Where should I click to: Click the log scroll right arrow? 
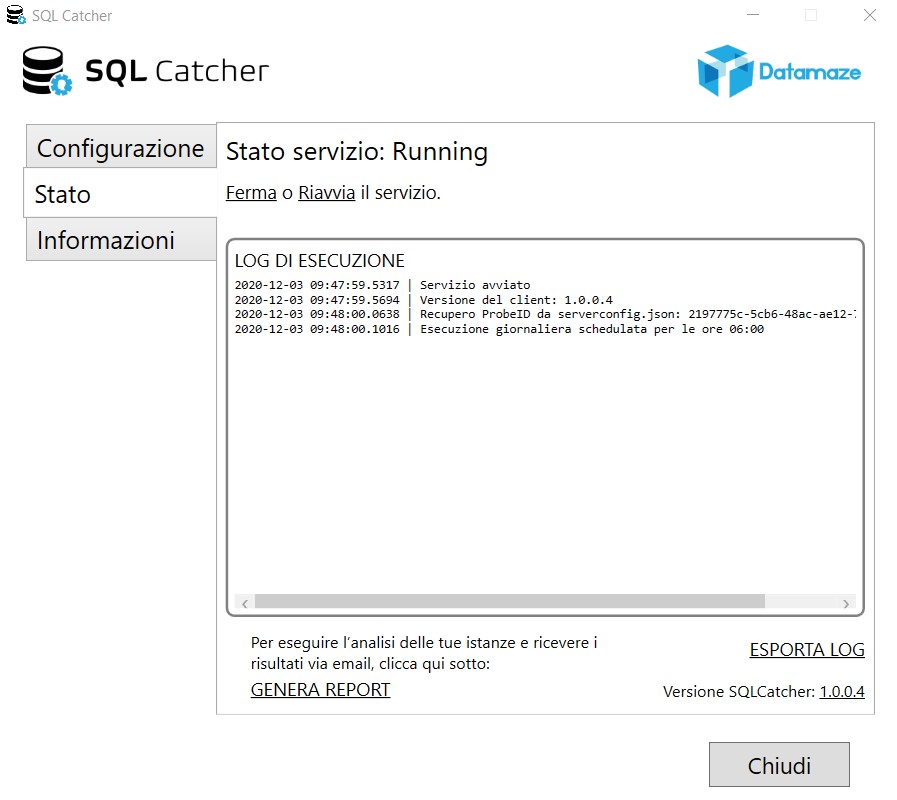pyautogui.click(x=846, y=603)
